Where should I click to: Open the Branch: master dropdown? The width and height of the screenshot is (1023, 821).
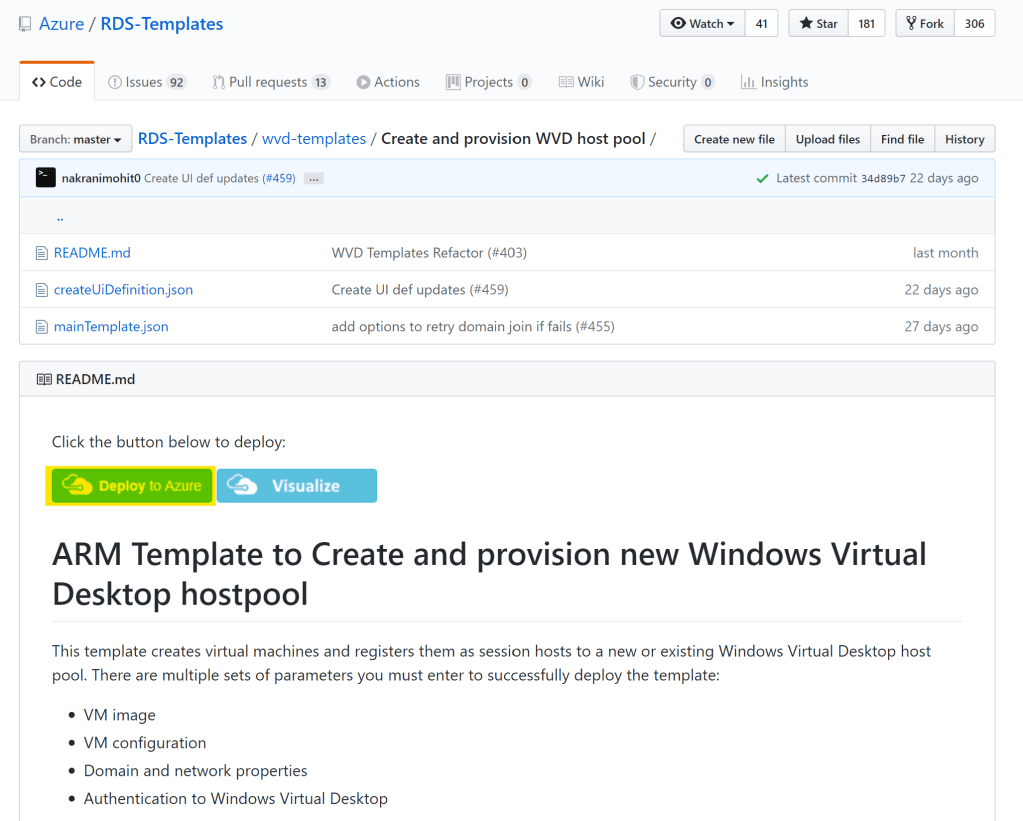tap(76, 140)
